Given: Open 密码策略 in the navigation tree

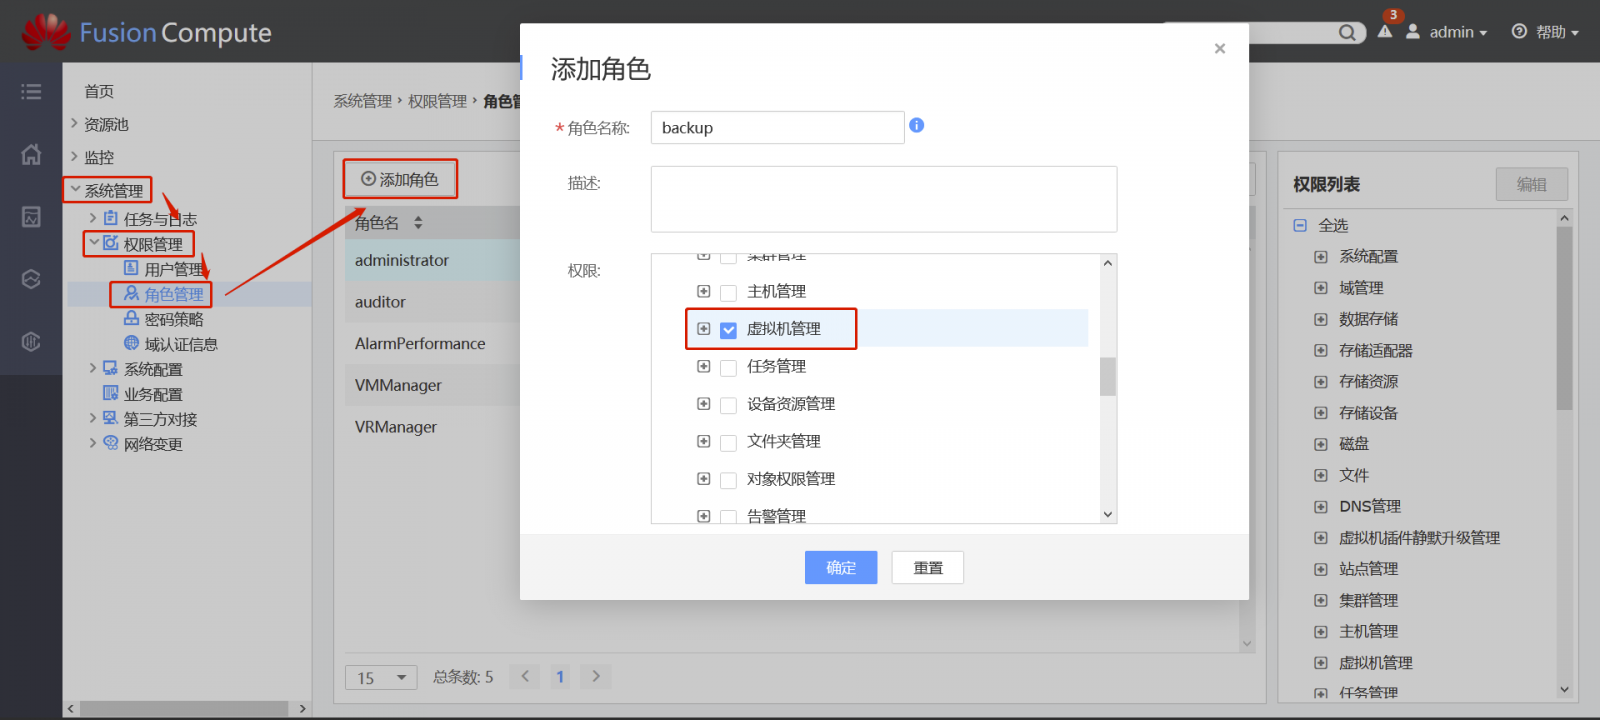Looking at the screenshot, I should click(174, 319).
